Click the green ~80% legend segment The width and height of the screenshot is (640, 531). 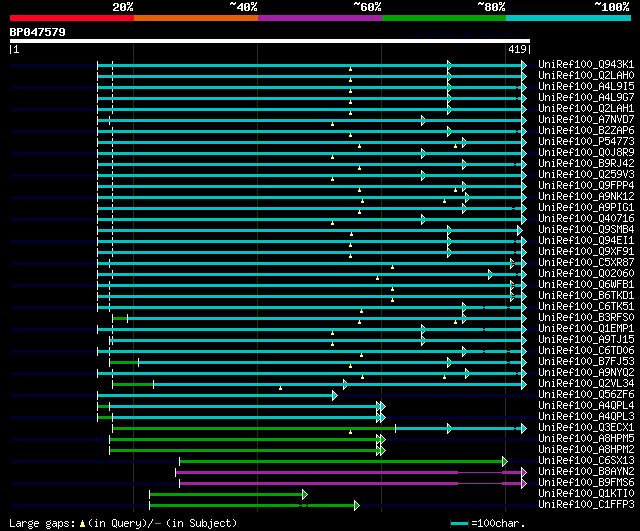click(x=444, y=18)
